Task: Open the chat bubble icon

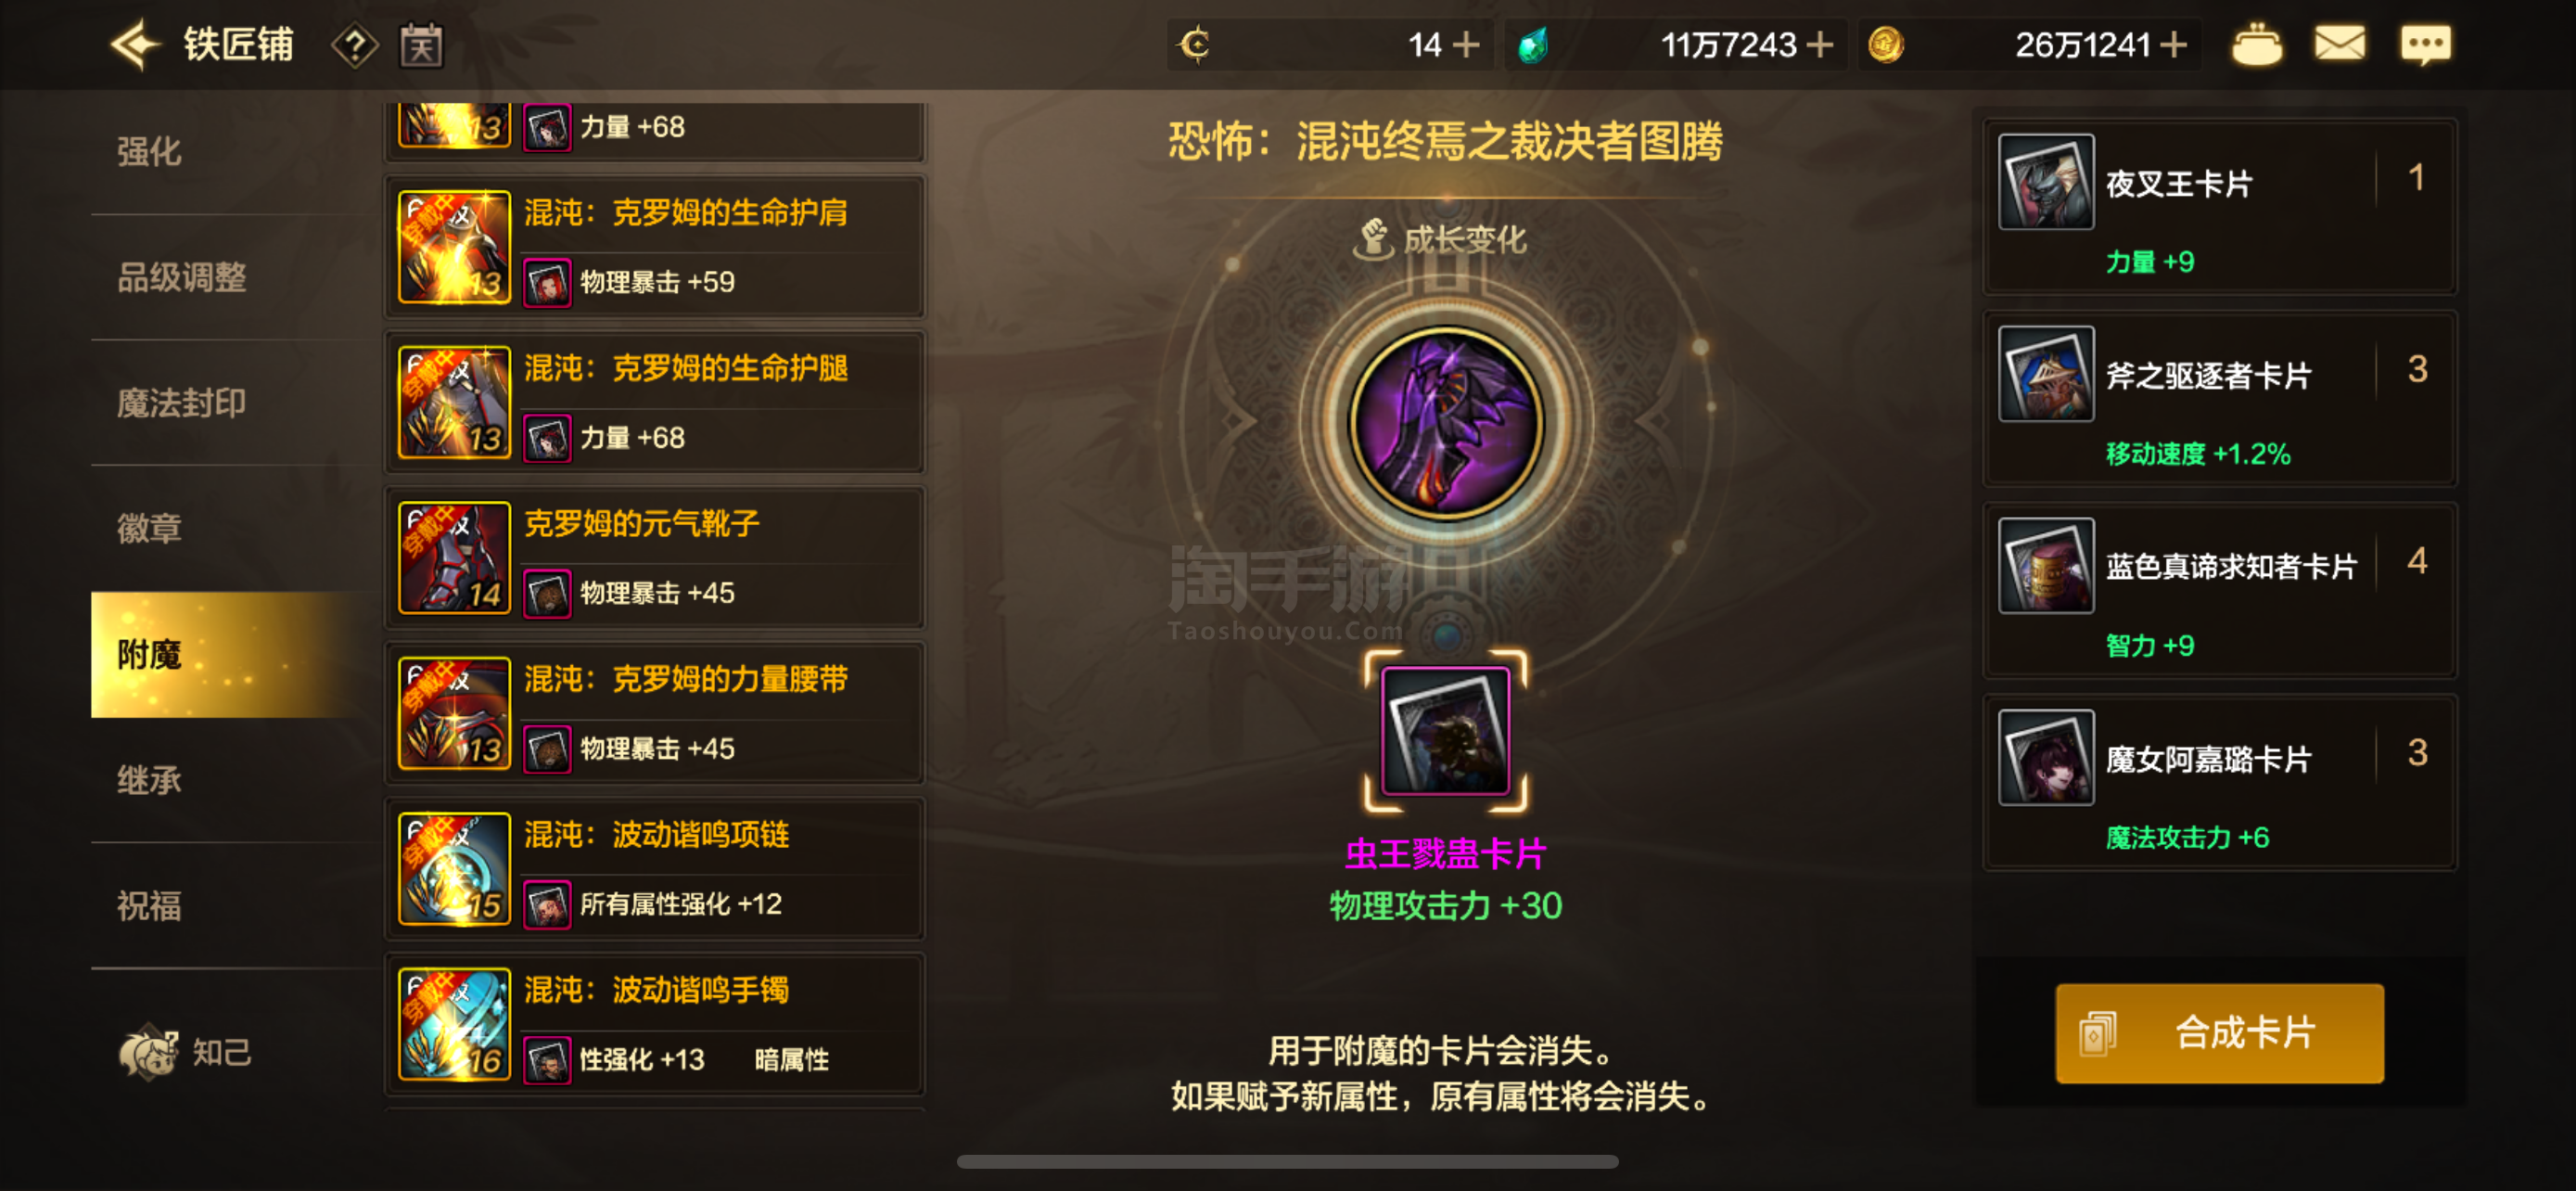Action: pos(2425,45)
